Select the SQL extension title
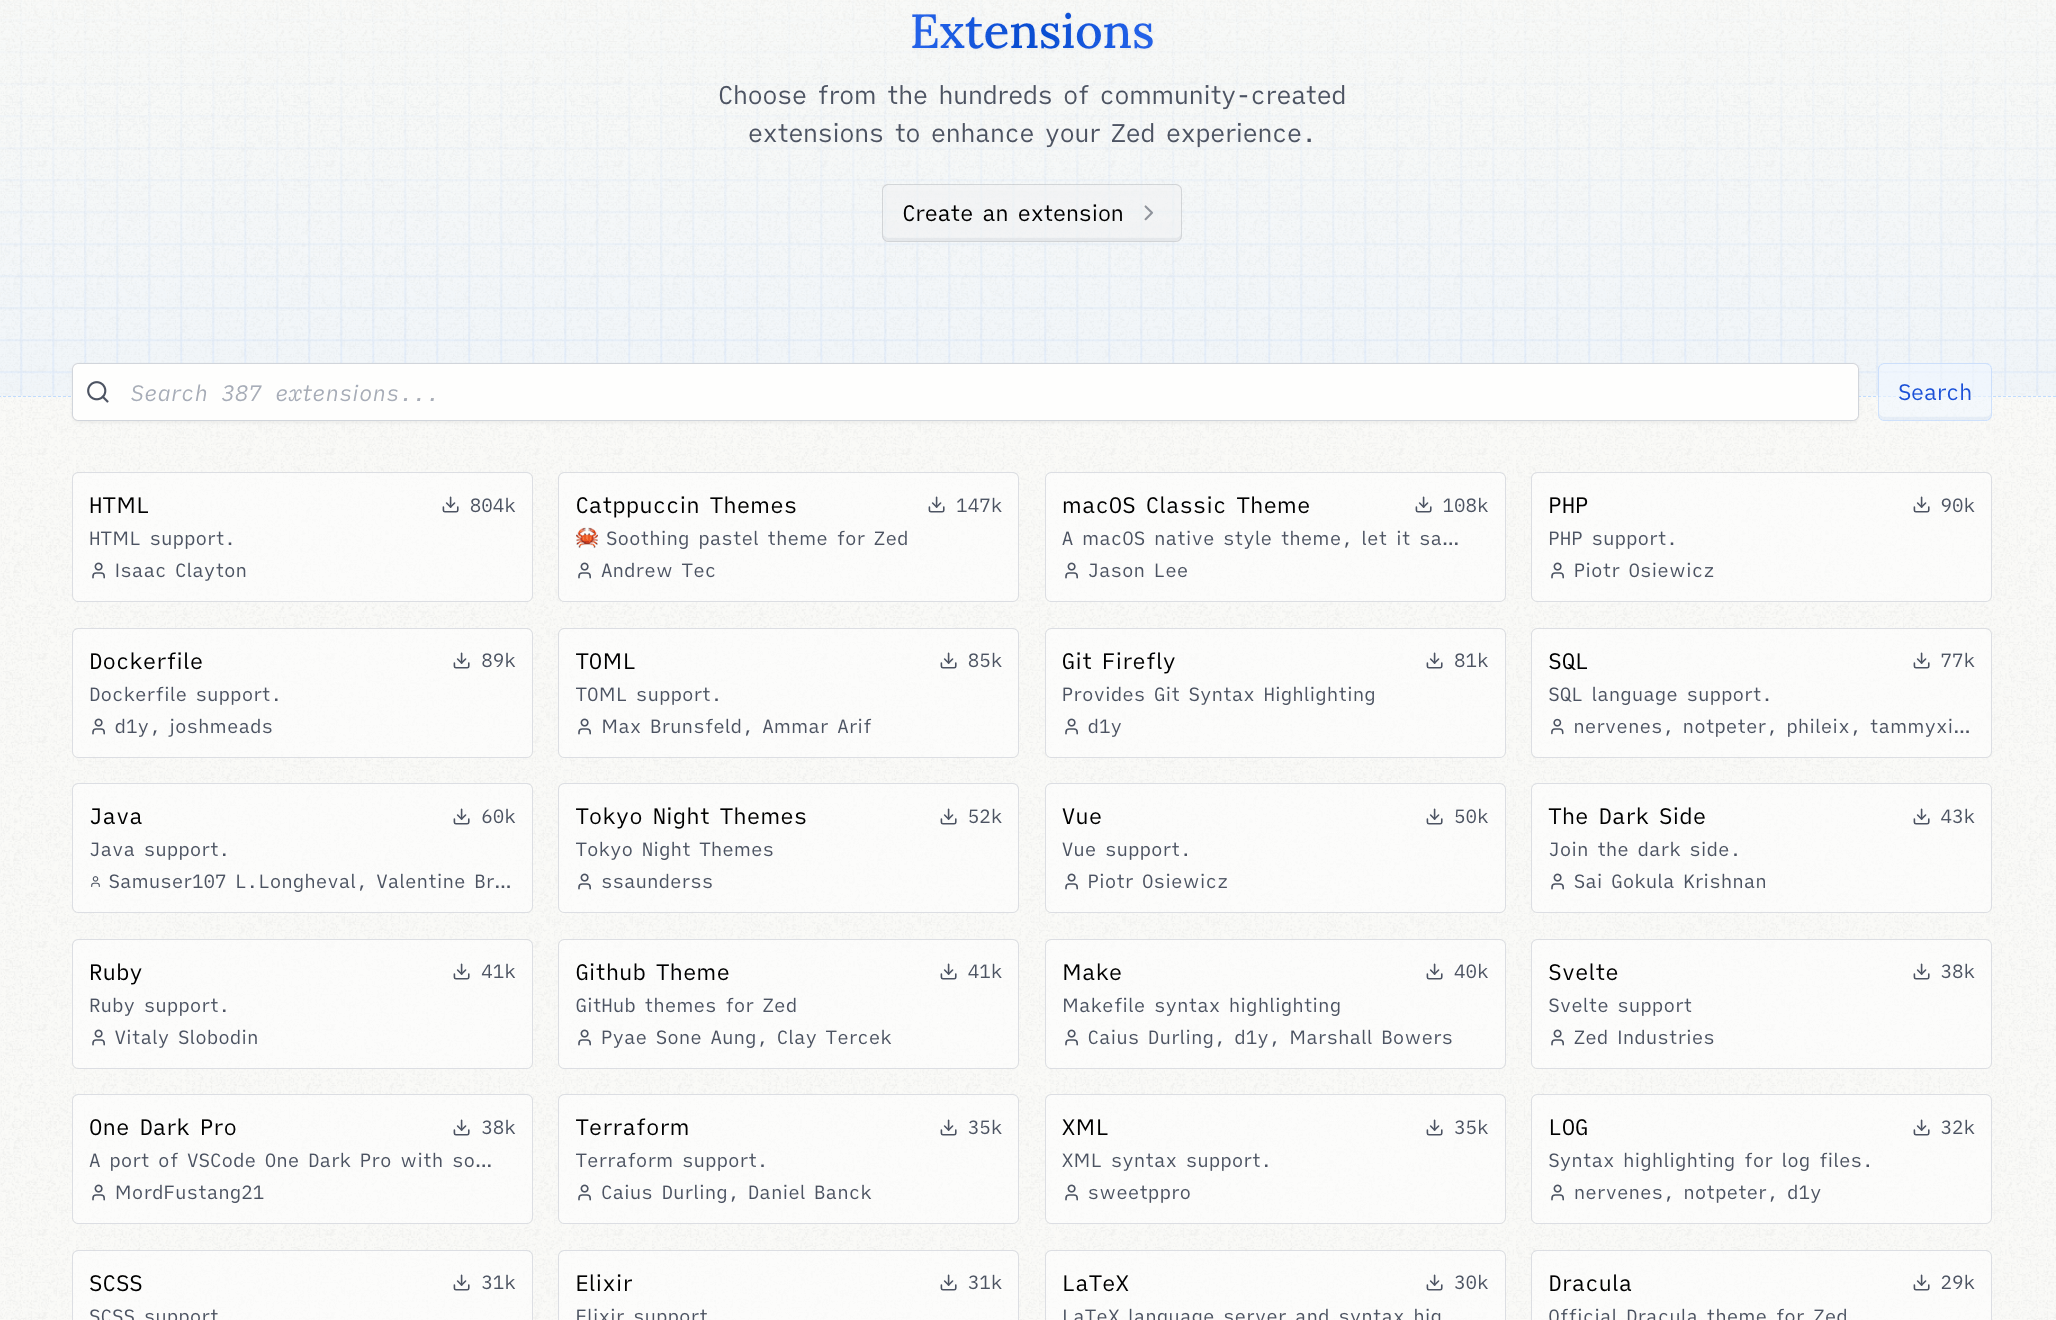Image resolution: width=2056 pixels, height=1320 pixels. coord(1568,662)
